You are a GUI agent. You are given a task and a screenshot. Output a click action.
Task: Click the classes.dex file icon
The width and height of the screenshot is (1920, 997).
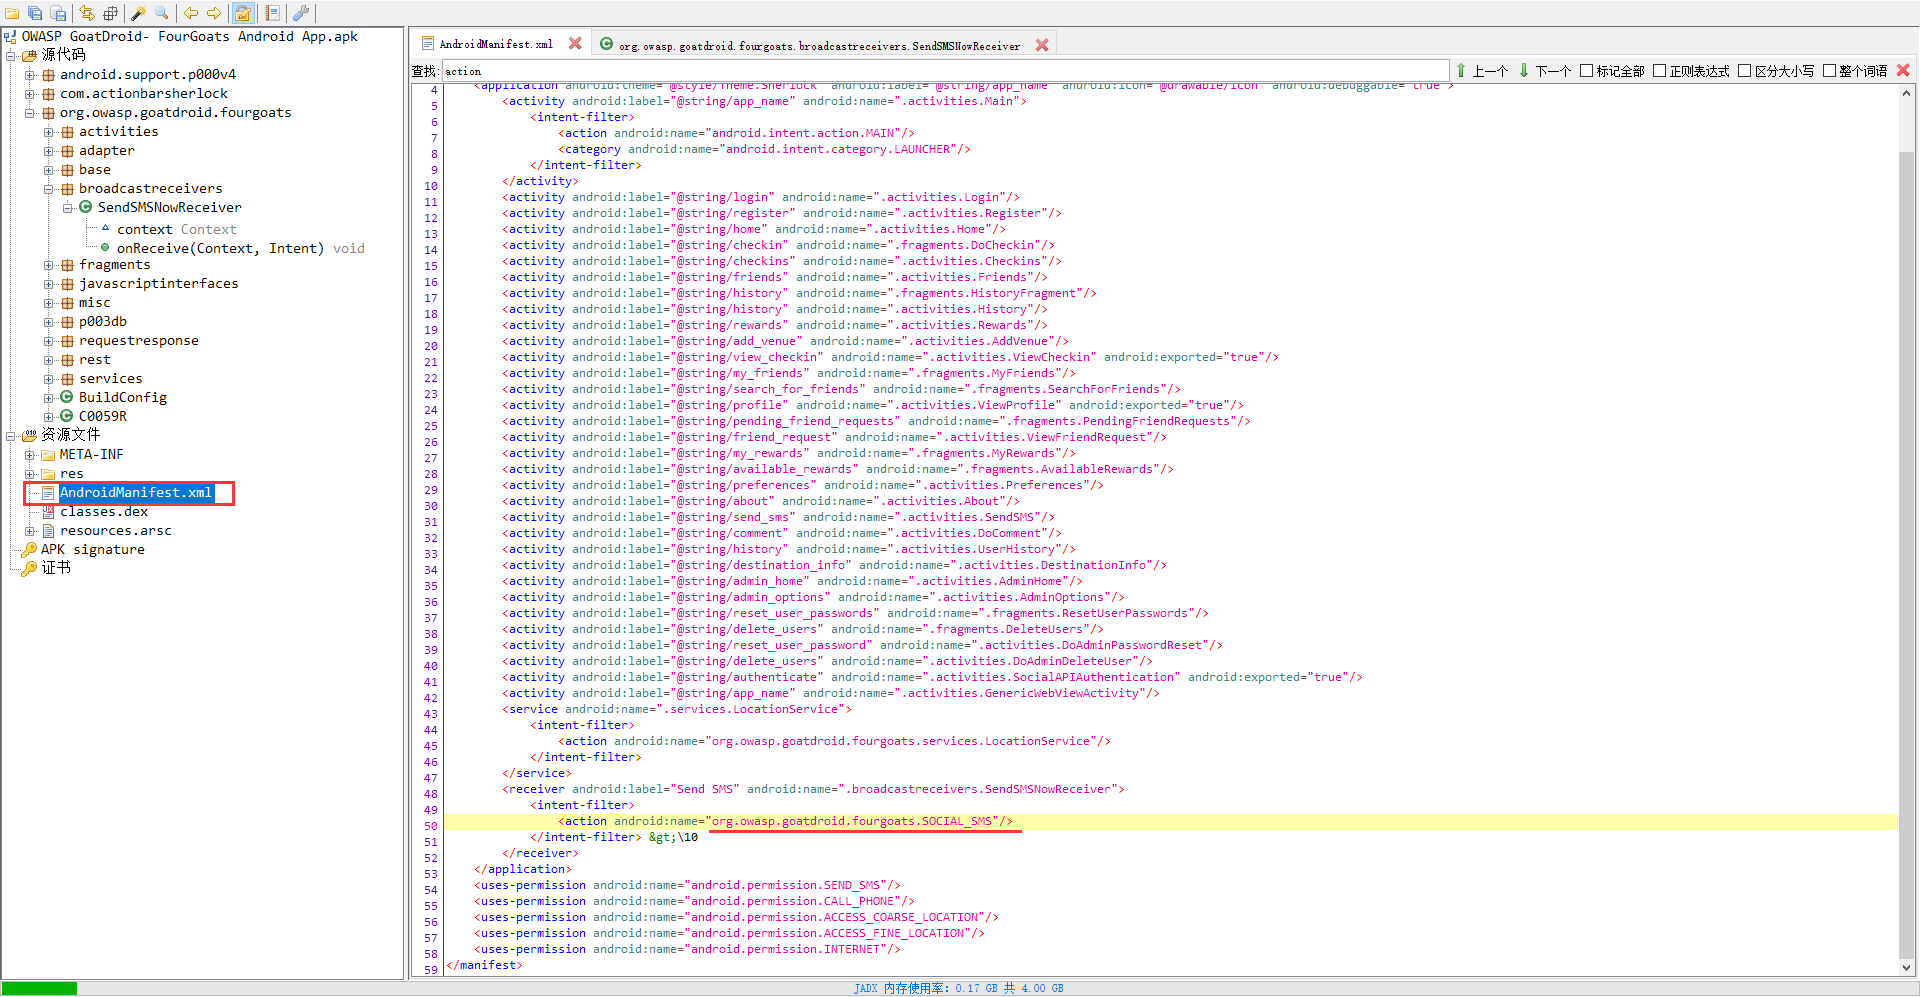[48, 511]
